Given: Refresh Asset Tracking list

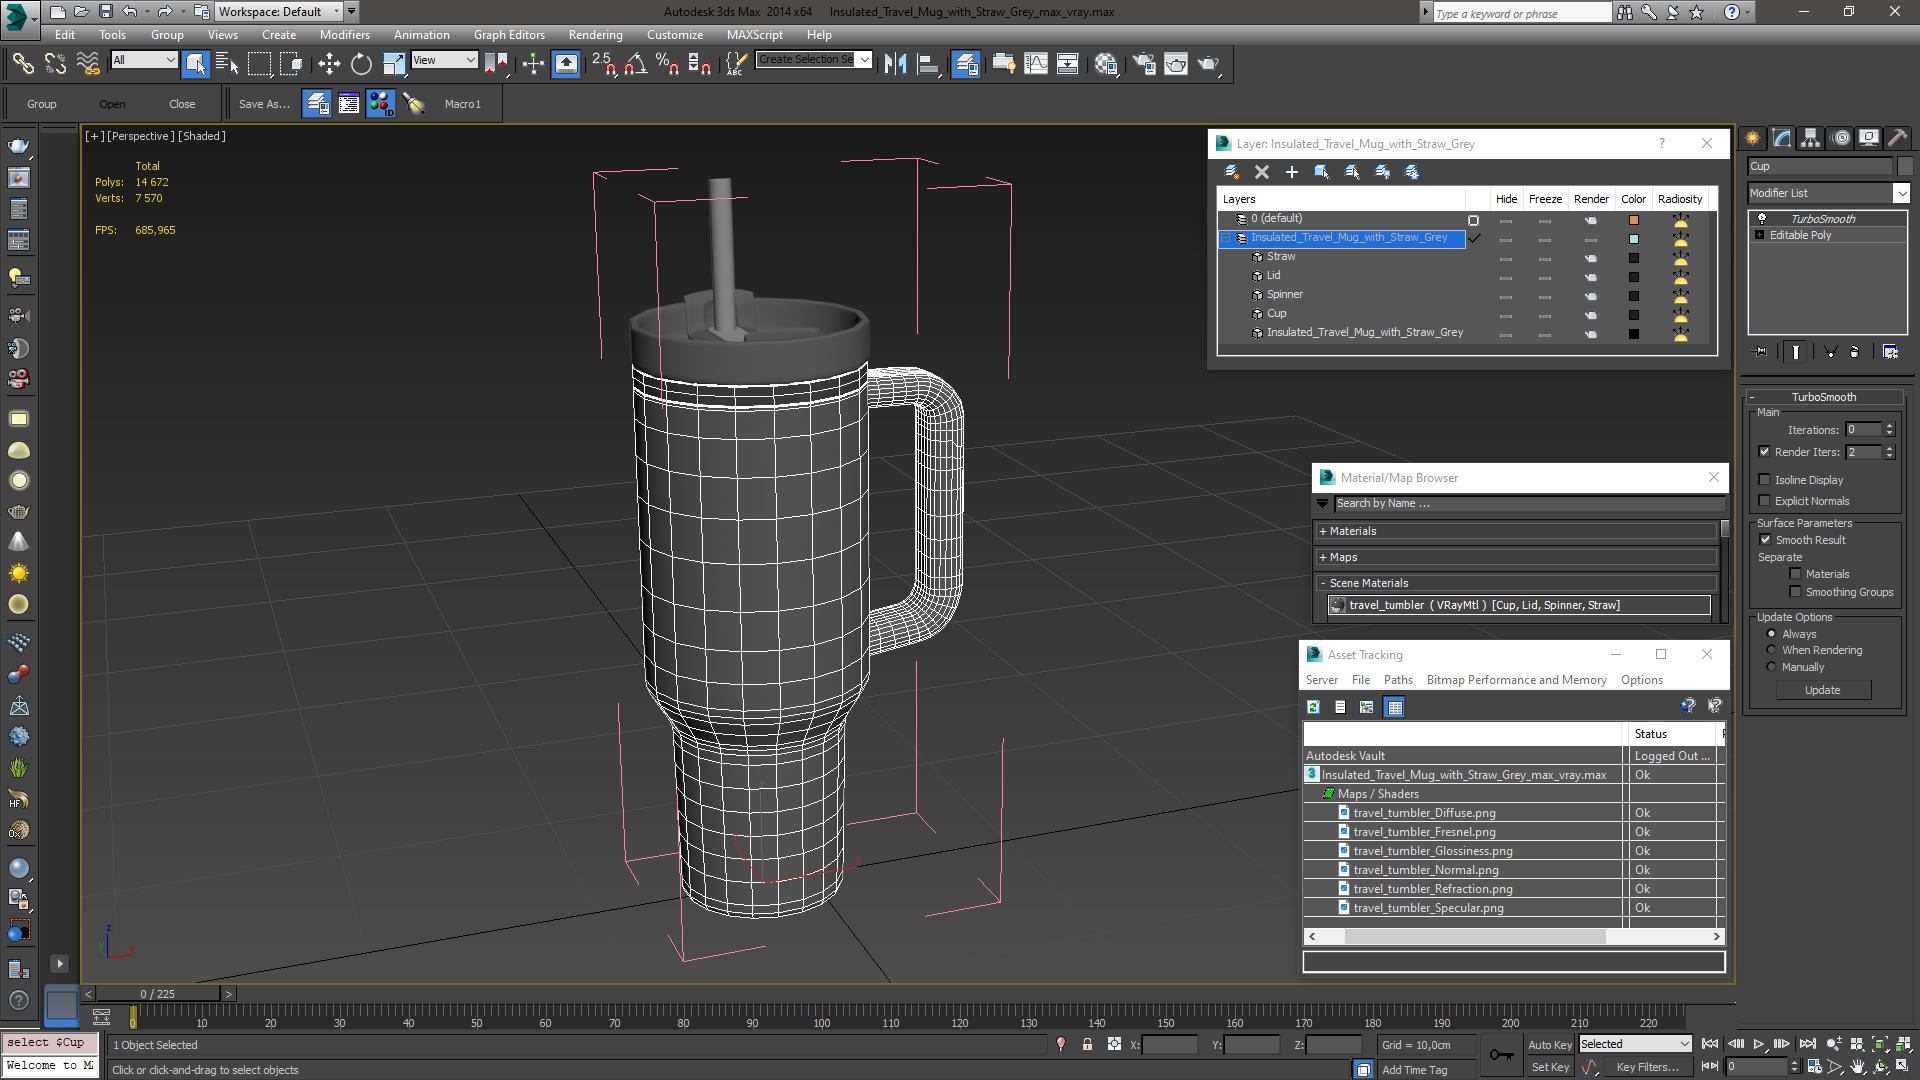Looking at the screenshot, I should click(1313, 707).
